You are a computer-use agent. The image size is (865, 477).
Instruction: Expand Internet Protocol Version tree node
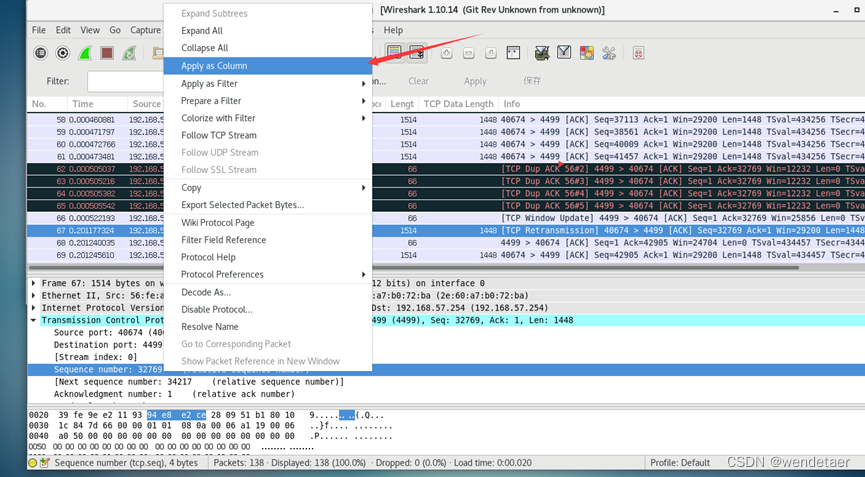point(34,308)
